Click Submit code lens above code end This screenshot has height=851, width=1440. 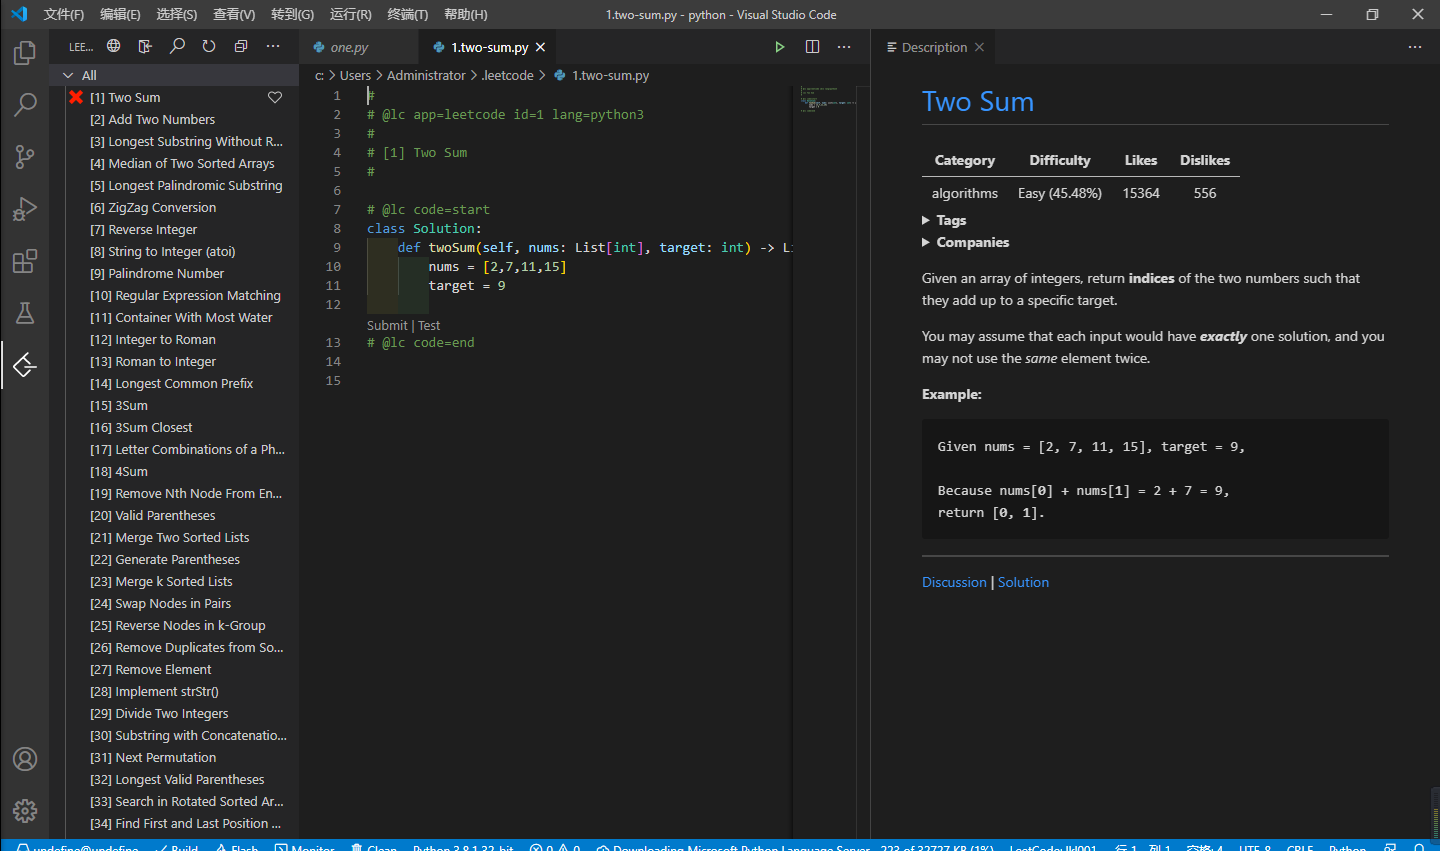387,325
